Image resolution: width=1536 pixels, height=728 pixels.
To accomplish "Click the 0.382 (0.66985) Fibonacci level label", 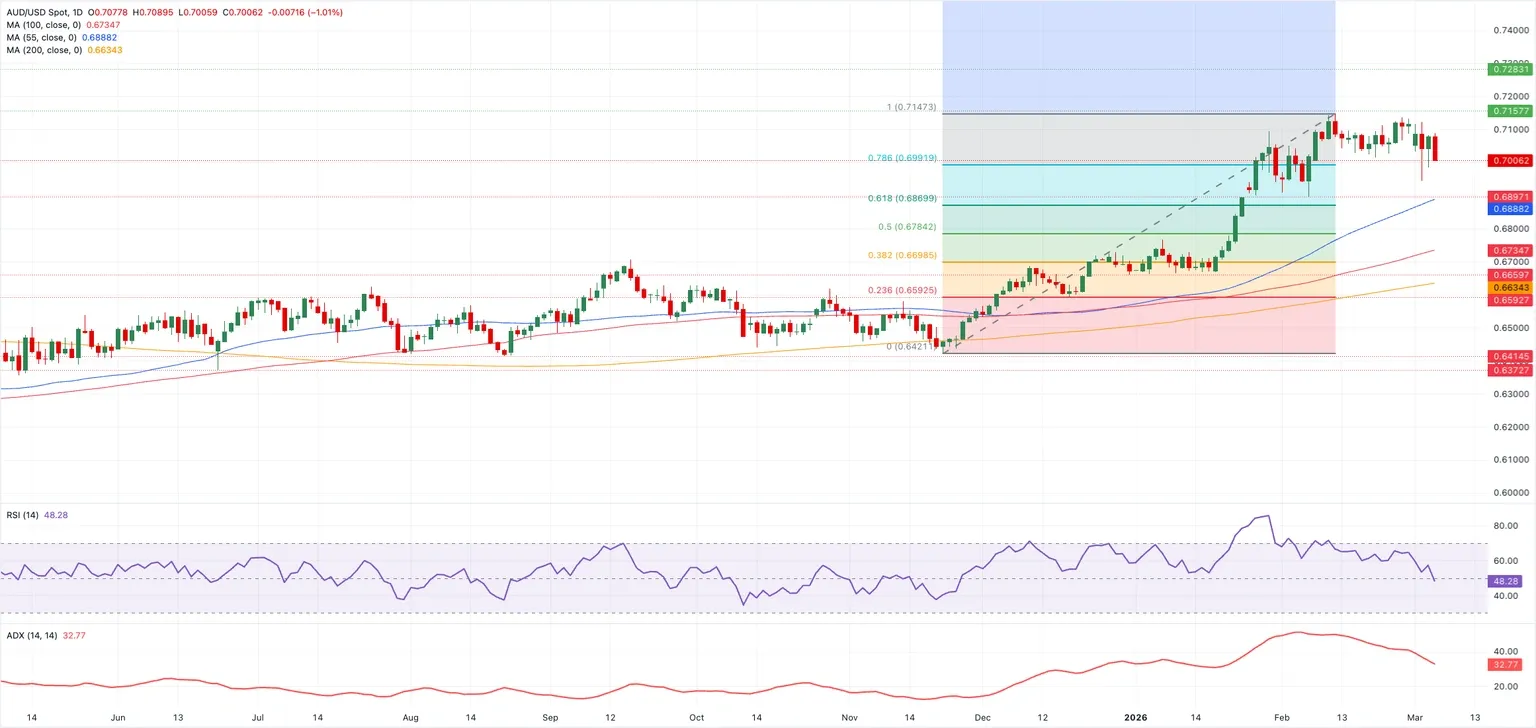I will [x=902, y=255].
